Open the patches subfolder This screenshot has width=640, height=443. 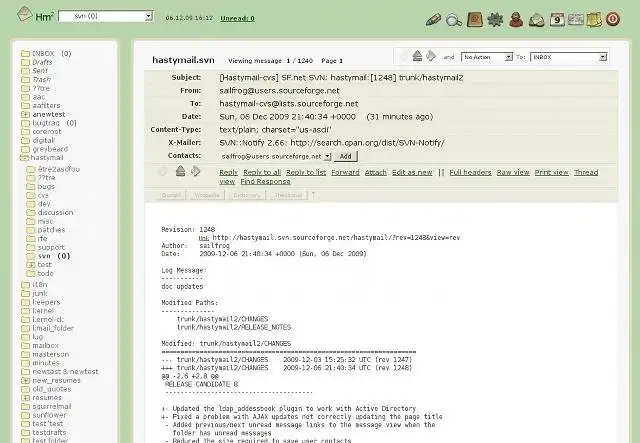pos(51,230)
